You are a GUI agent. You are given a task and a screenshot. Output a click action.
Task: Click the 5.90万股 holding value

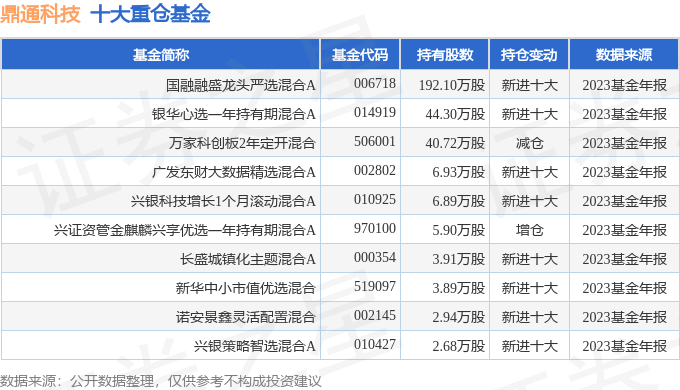(x=459, y=230)
